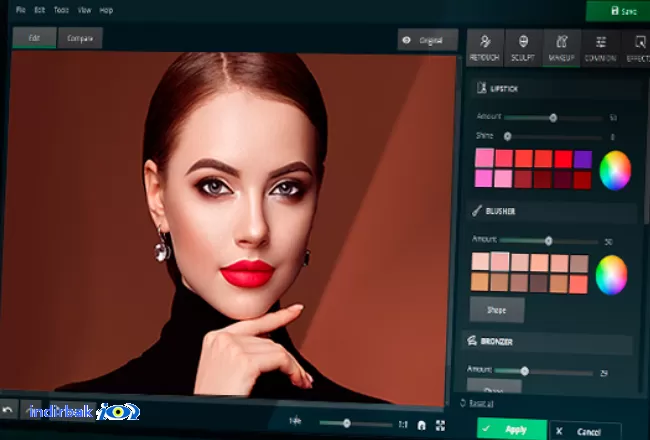Viewport: 650px width, 440px height.
Task: Open the File menu
Action: point(21,10)
